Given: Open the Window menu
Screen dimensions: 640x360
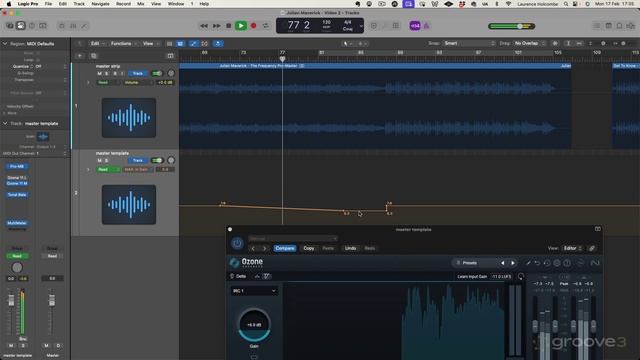Looking at the screenshot, I should (176, 4).
